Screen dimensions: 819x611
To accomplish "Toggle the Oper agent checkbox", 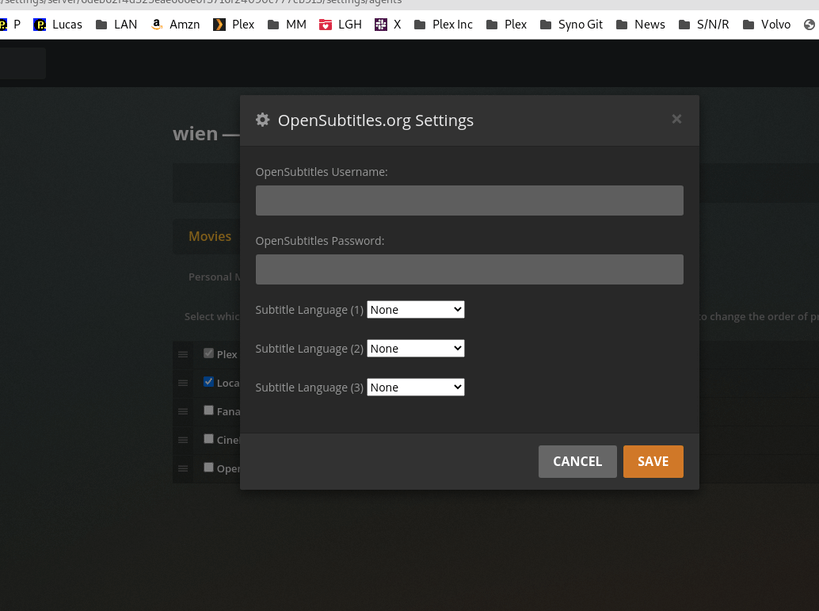I will [x=208, y=467].
